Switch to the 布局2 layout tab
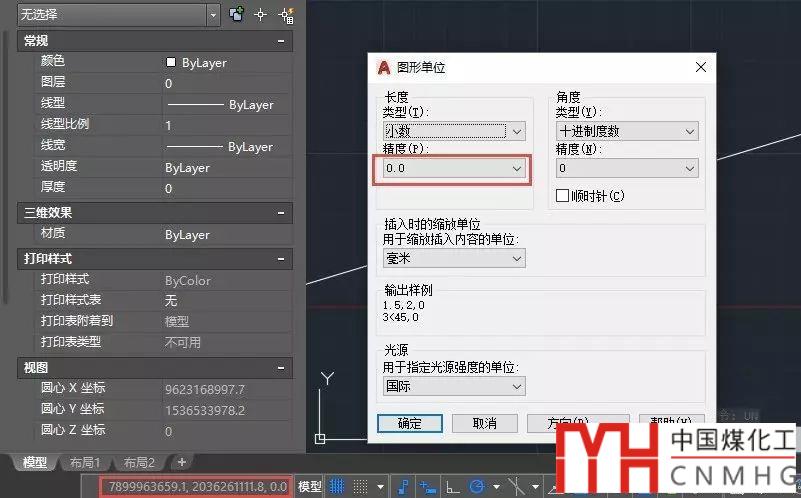This screenshot has width=801, height=498. tap(138, 462)
